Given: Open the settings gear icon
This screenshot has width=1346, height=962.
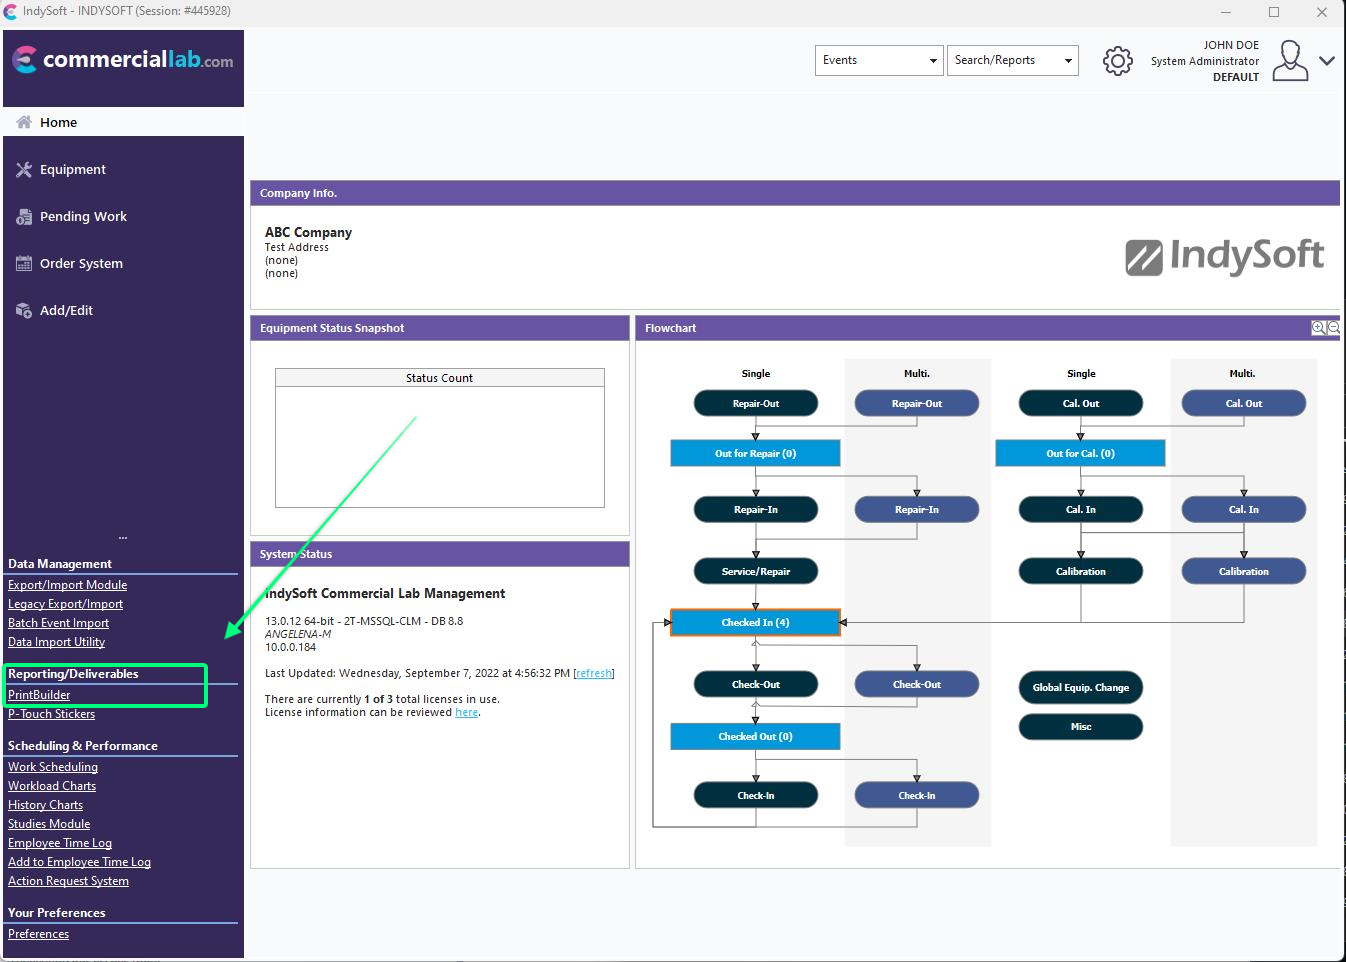Looking at the screenshot, I should click(1117, 61).
